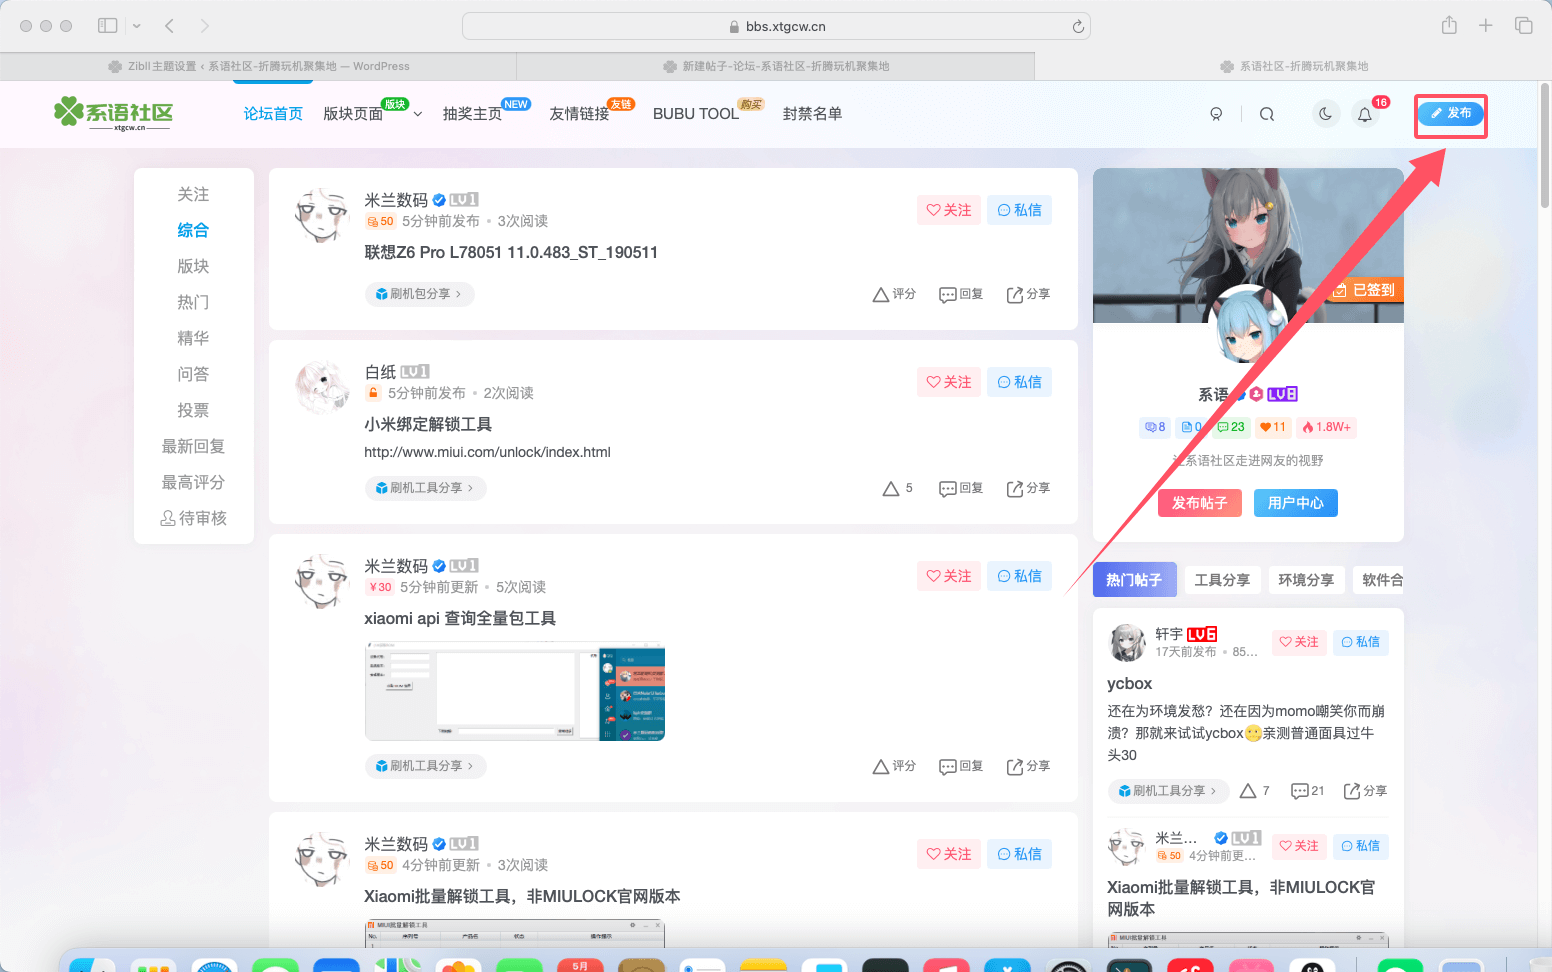The image size is (1552, 972).
Task: Open post xiaomi api 查询全量包工具
Action: click(x=460, y=618)
